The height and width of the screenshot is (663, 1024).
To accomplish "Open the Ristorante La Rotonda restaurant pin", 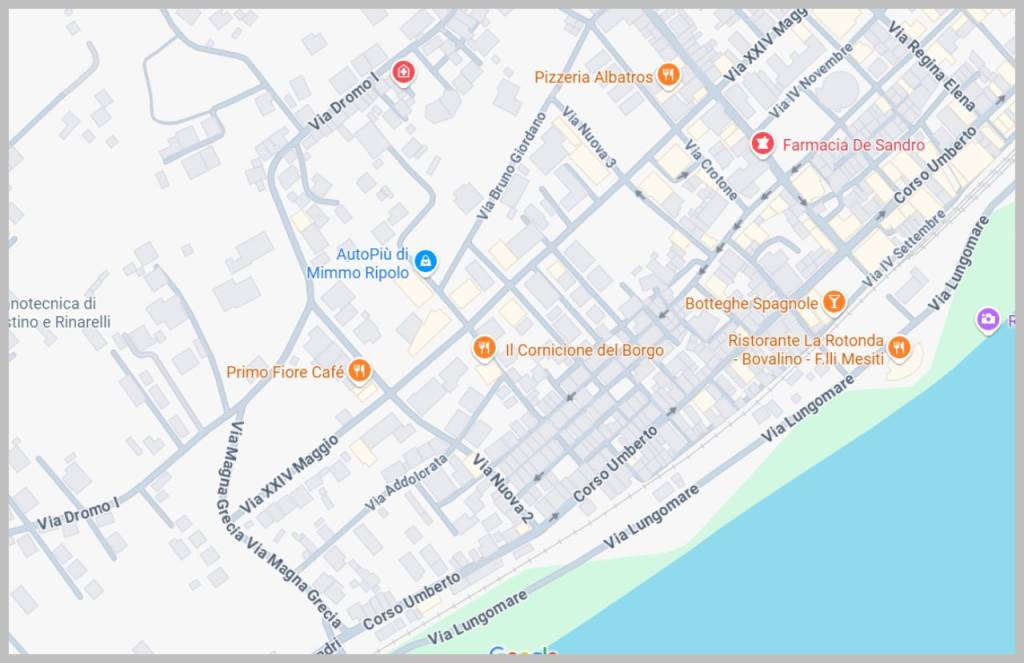I will coord(899,348).
